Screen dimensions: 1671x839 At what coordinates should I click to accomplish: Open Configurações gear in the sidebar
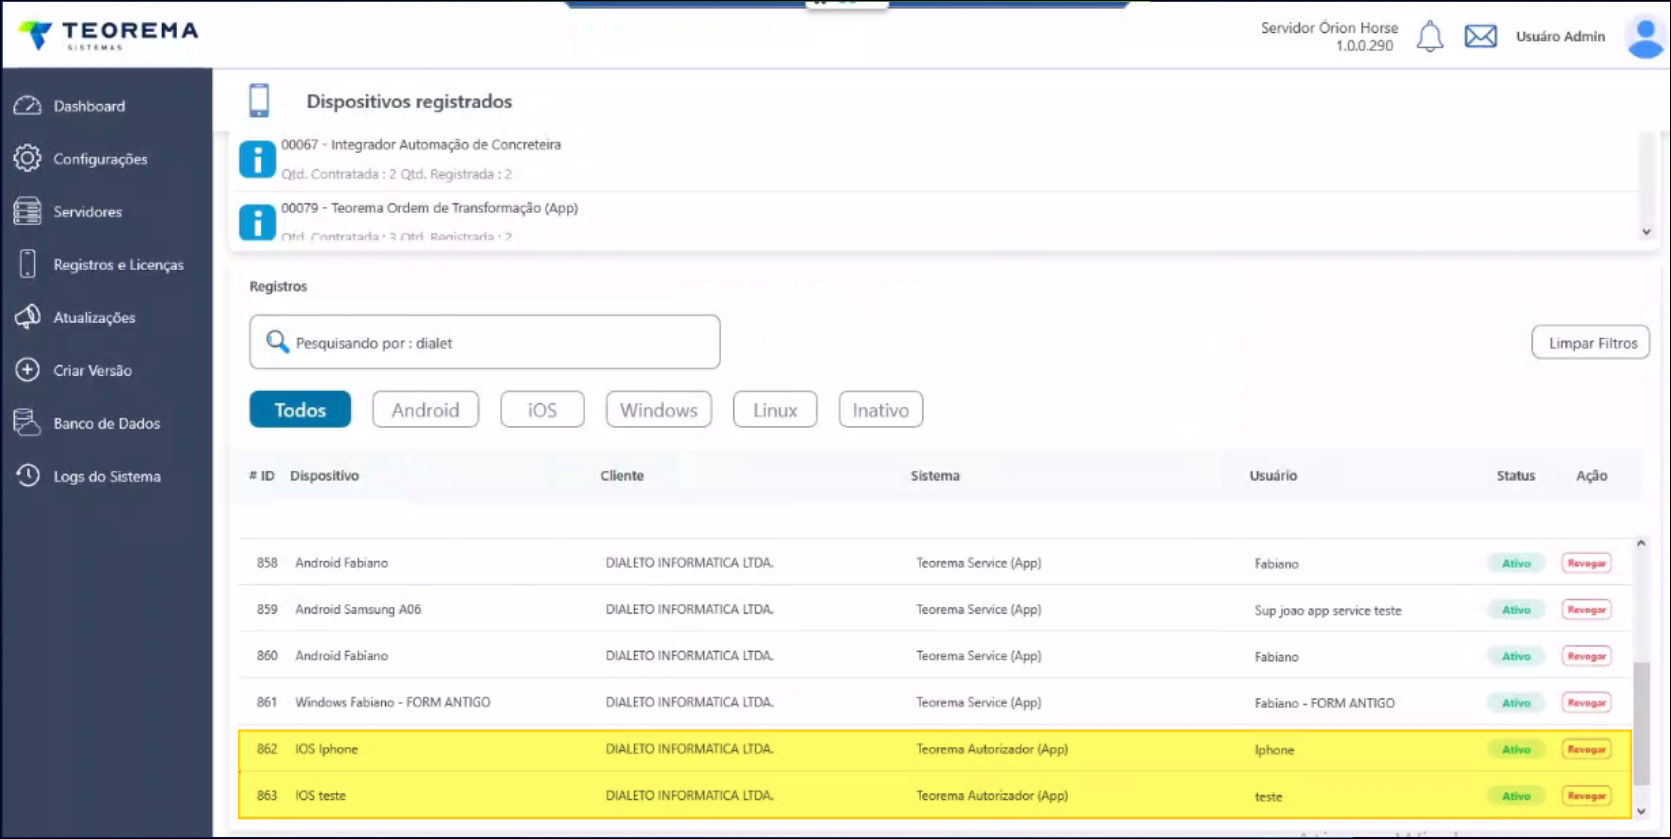pyautogui.click(x=28, y=158)
